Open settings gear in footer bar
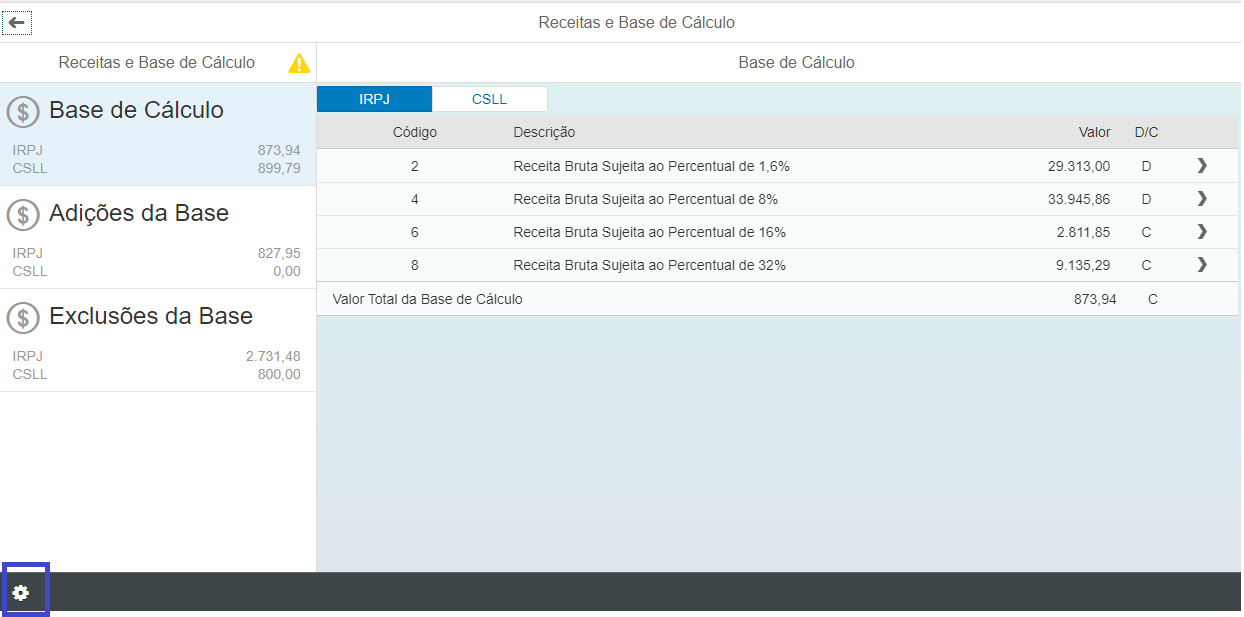 (21, 593)
